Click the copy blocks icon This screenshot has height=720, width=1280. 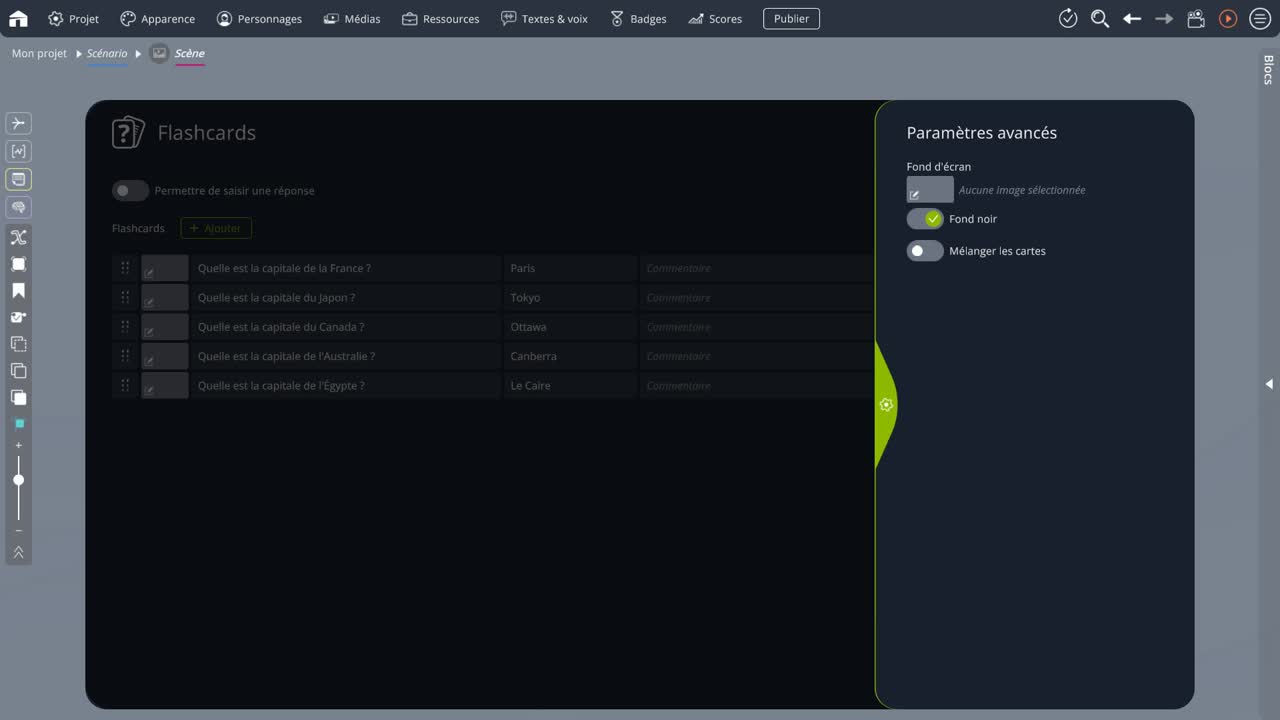[x=18, y=371]
